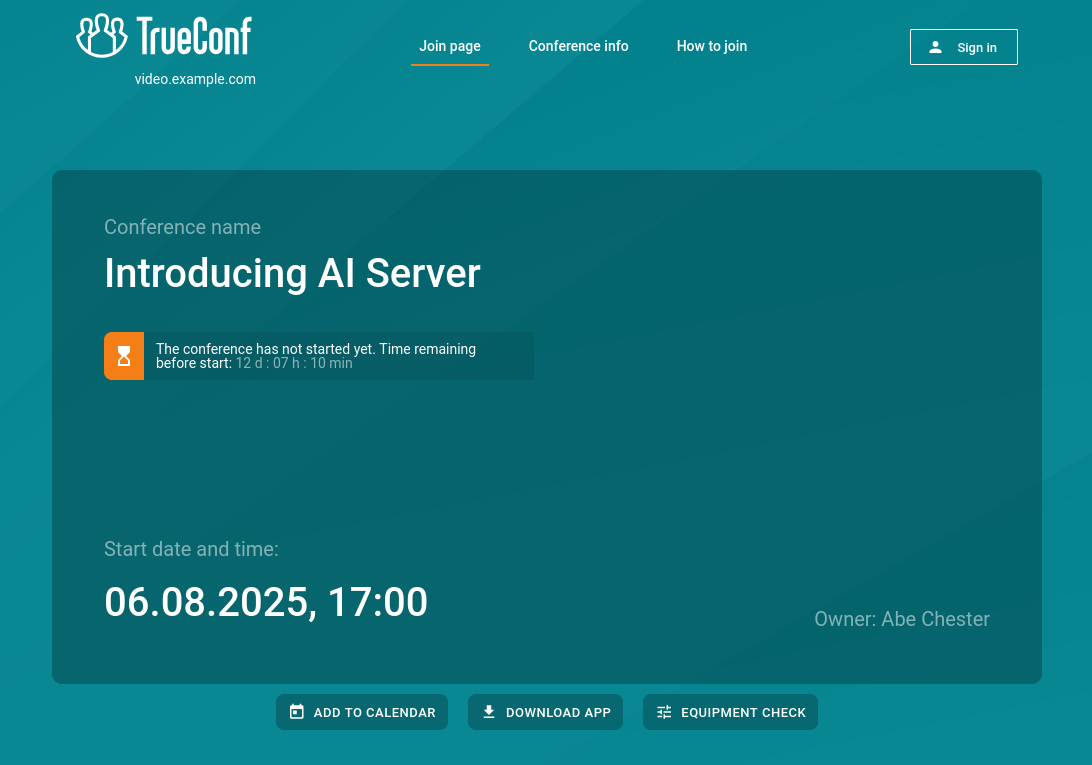The image size is (1092, 765).
Task: Switch to the Conference info tab
Action: pyautogui.click(x=578, y=46)
